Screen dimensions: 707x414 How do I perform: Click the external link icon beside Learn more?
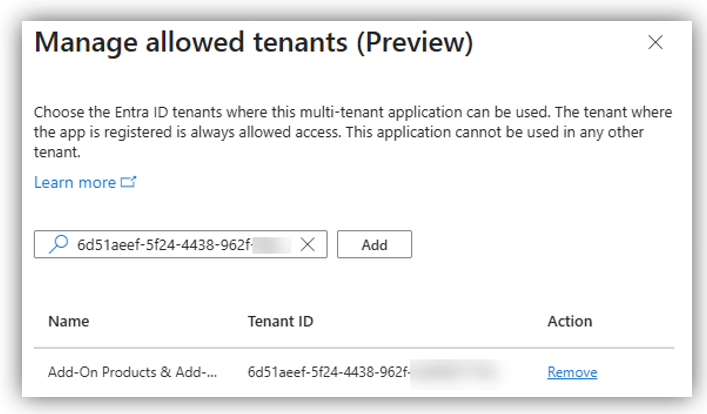[x=127, y=182]
